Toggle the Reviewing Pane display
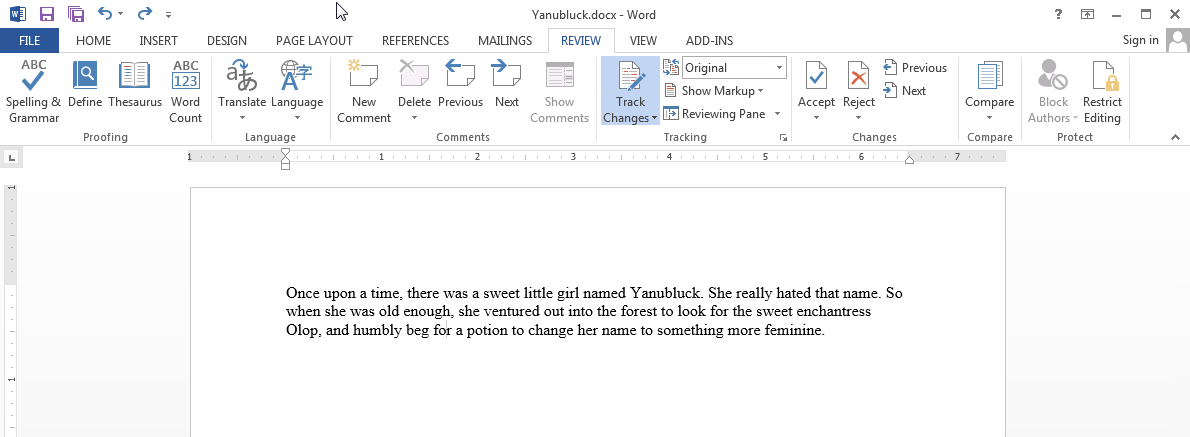The image size is (1190, 437). point(714,114)
